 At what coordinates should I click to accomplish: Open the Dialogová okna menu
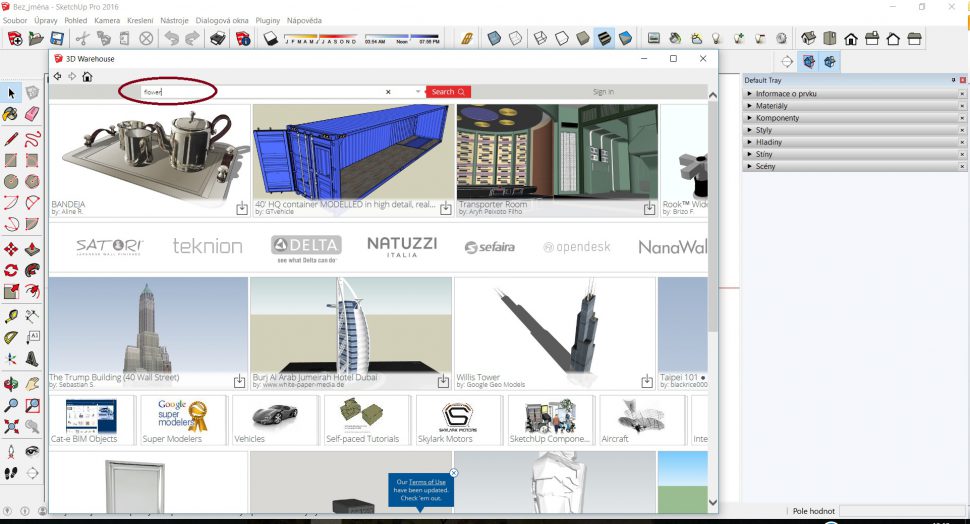[221, 20]
